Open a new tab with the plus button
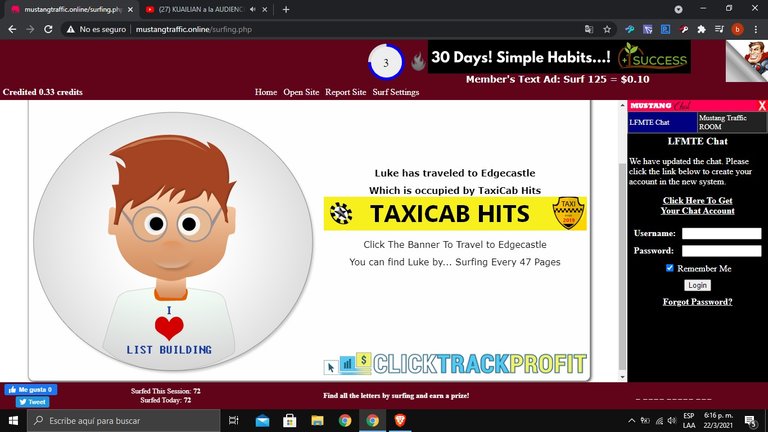 (x=286, y=9)
